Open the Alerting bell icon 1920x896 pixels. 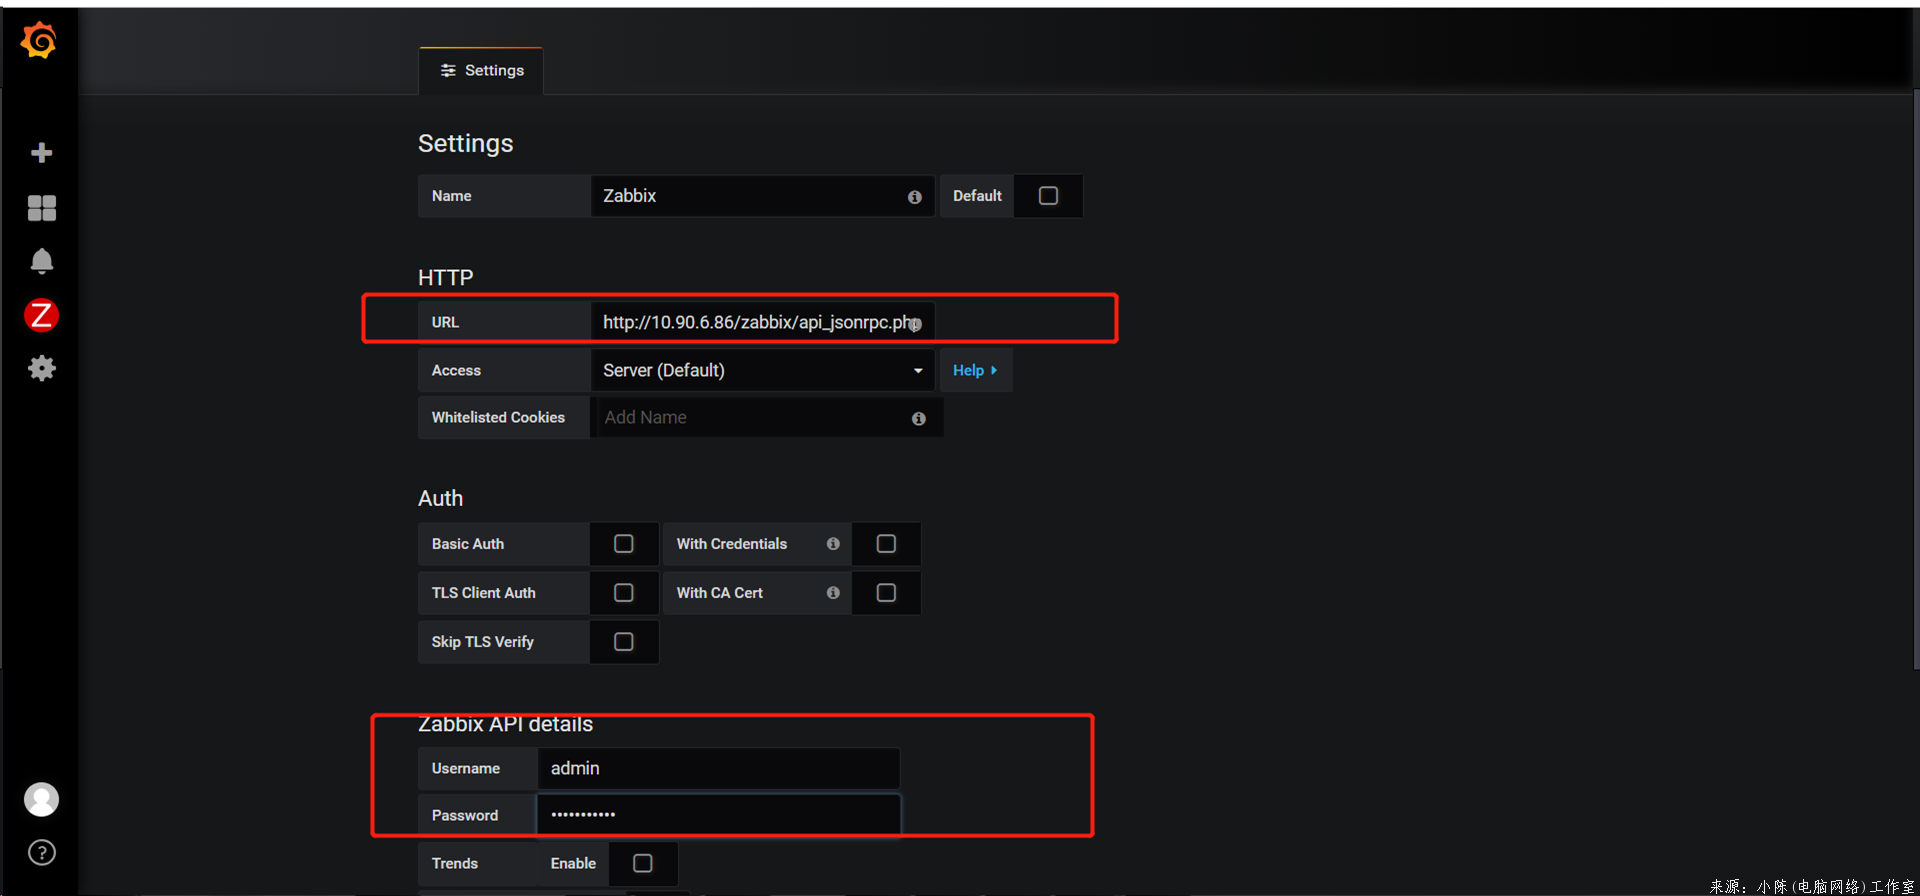click(41, 261)
